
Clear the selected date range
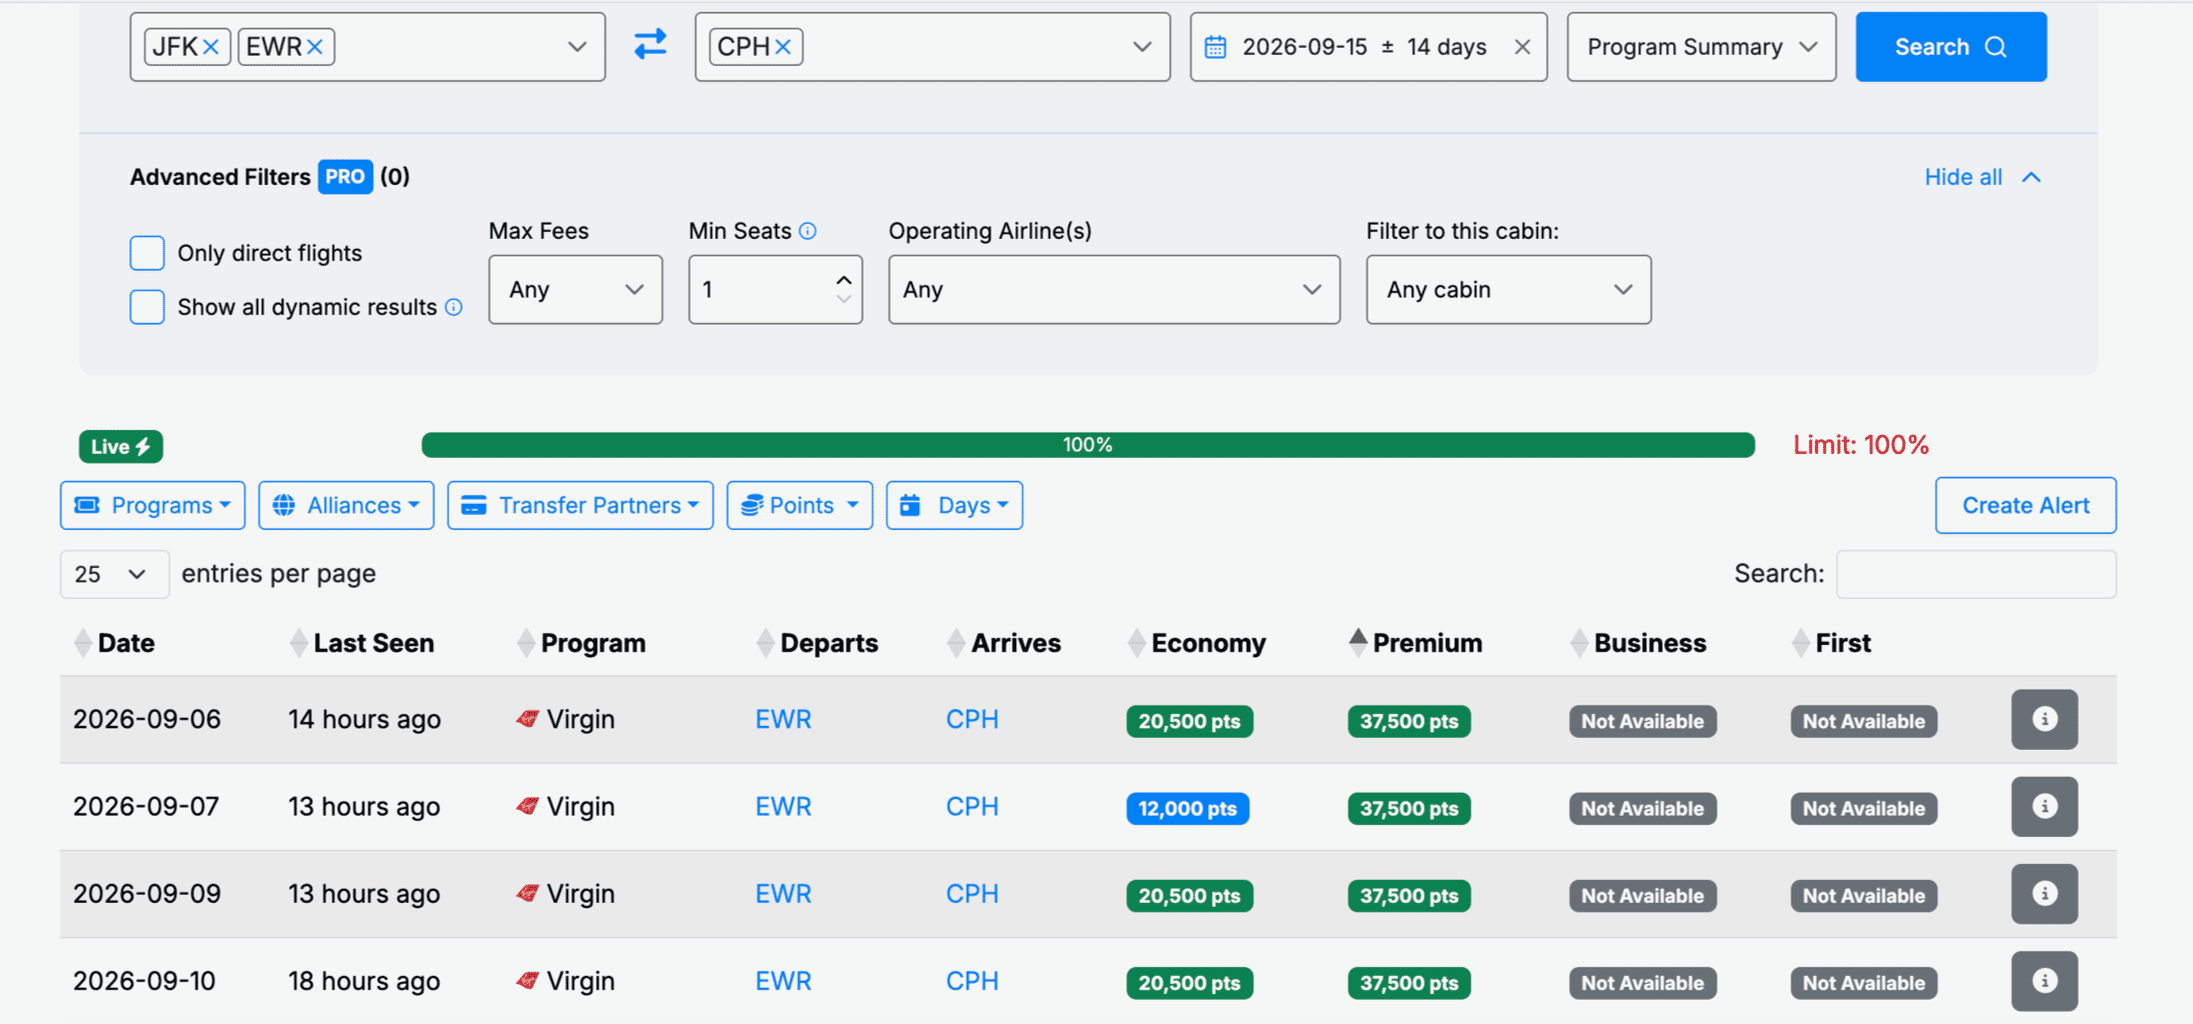point(1522,47)
